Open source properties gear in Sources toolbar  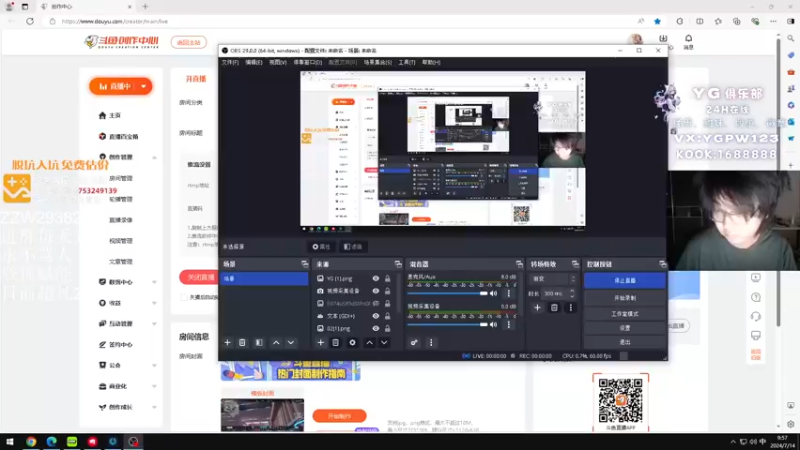pyautogui.click(x=352, y=343)
